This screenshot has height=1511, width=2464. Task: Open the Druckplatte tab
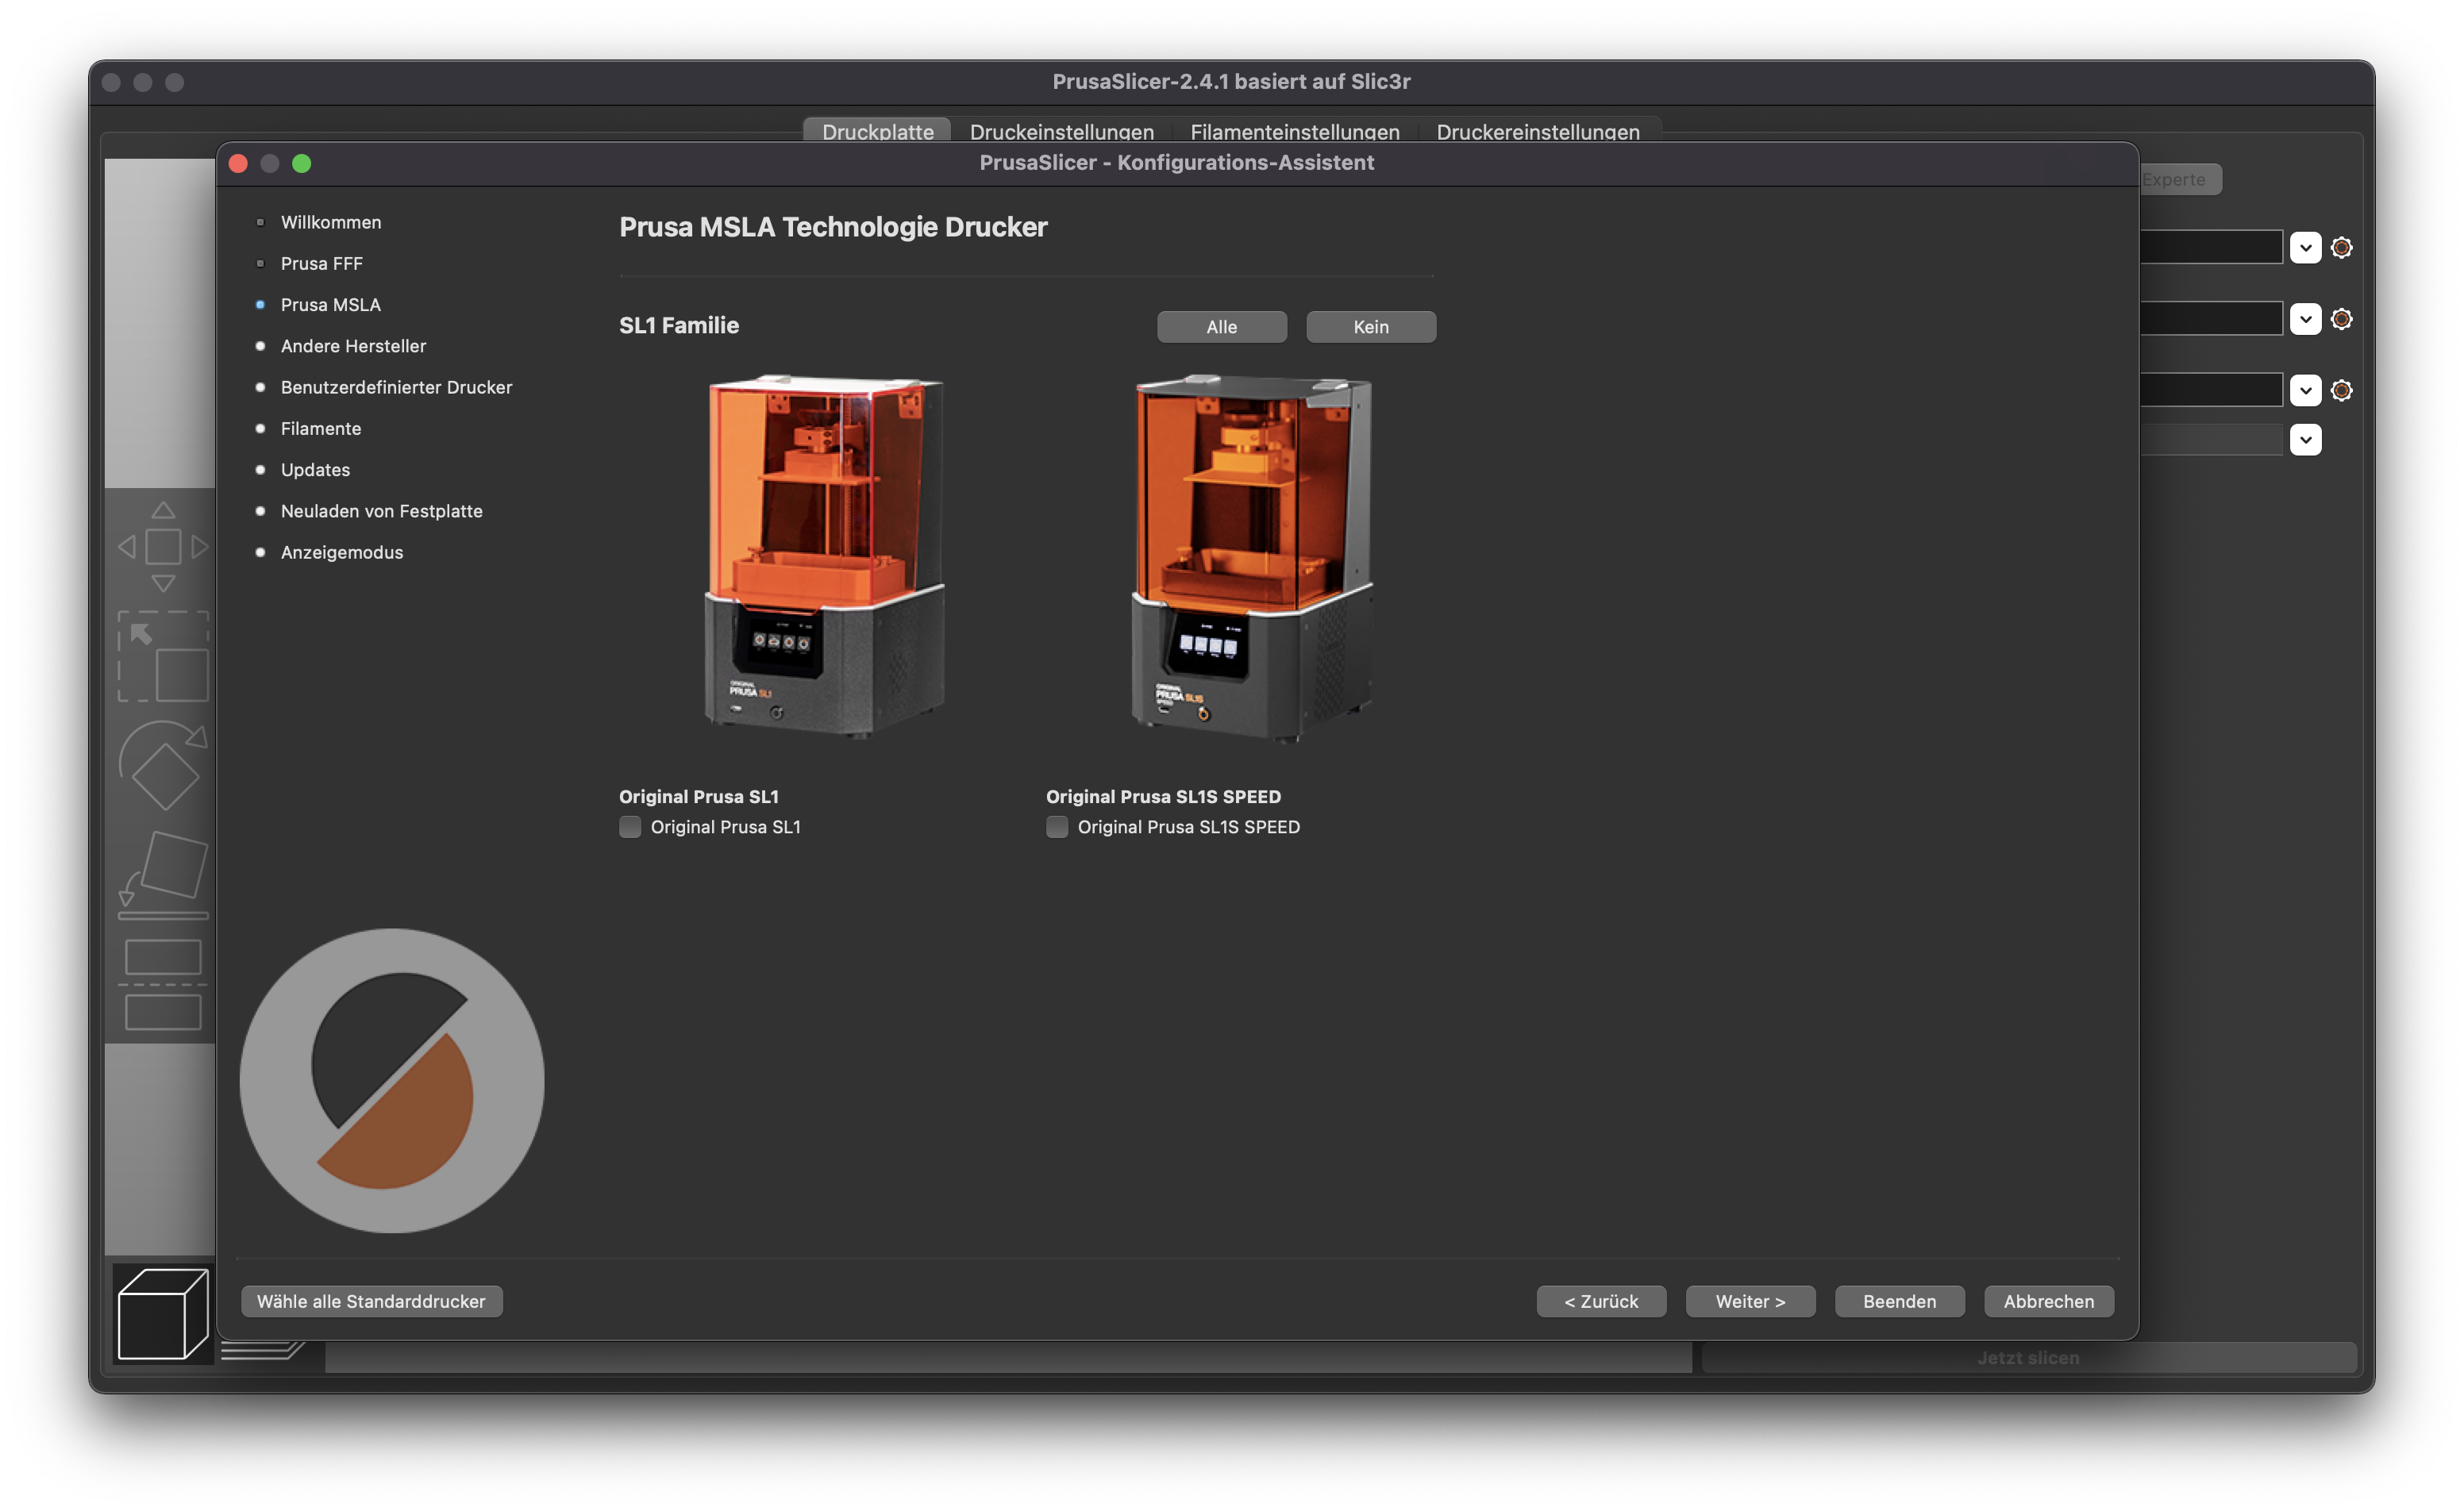(x=877, y=131)
